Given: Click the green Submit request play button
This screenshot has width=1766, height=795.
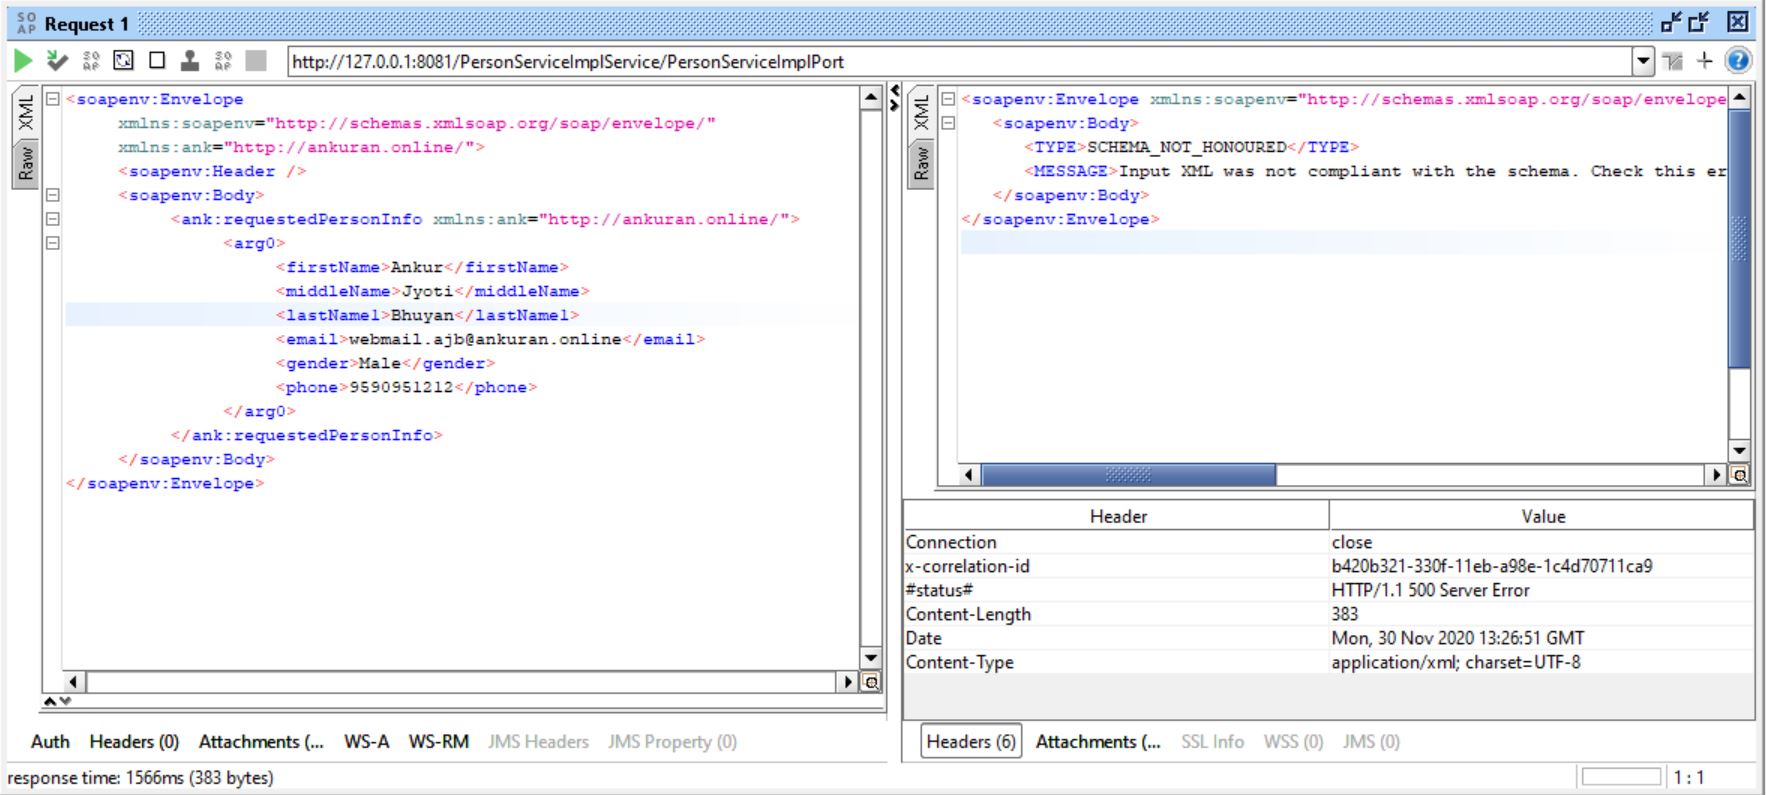Looking at the screenshot, I should coord(23,61).
